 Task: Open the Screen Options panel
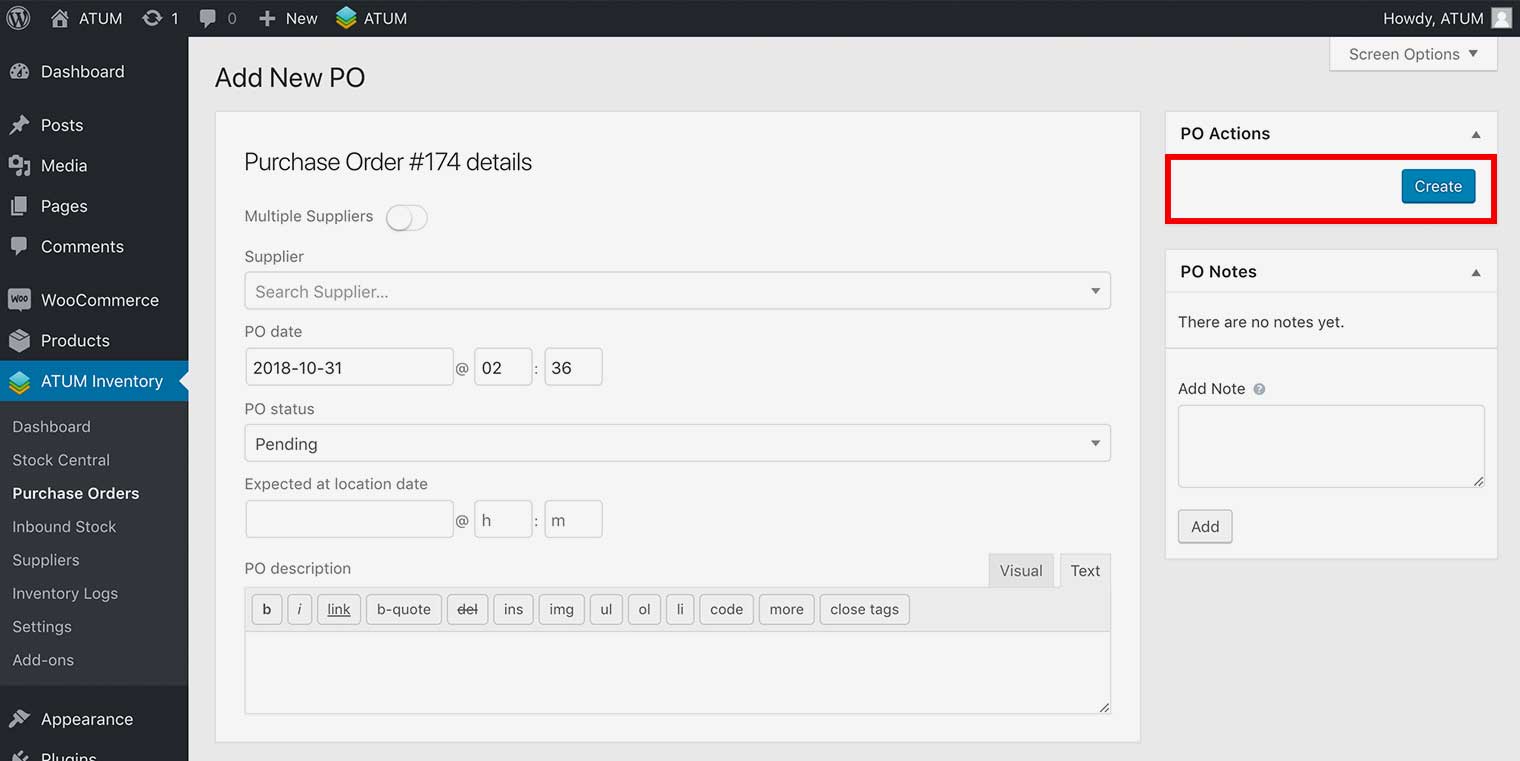(1412, 54)
